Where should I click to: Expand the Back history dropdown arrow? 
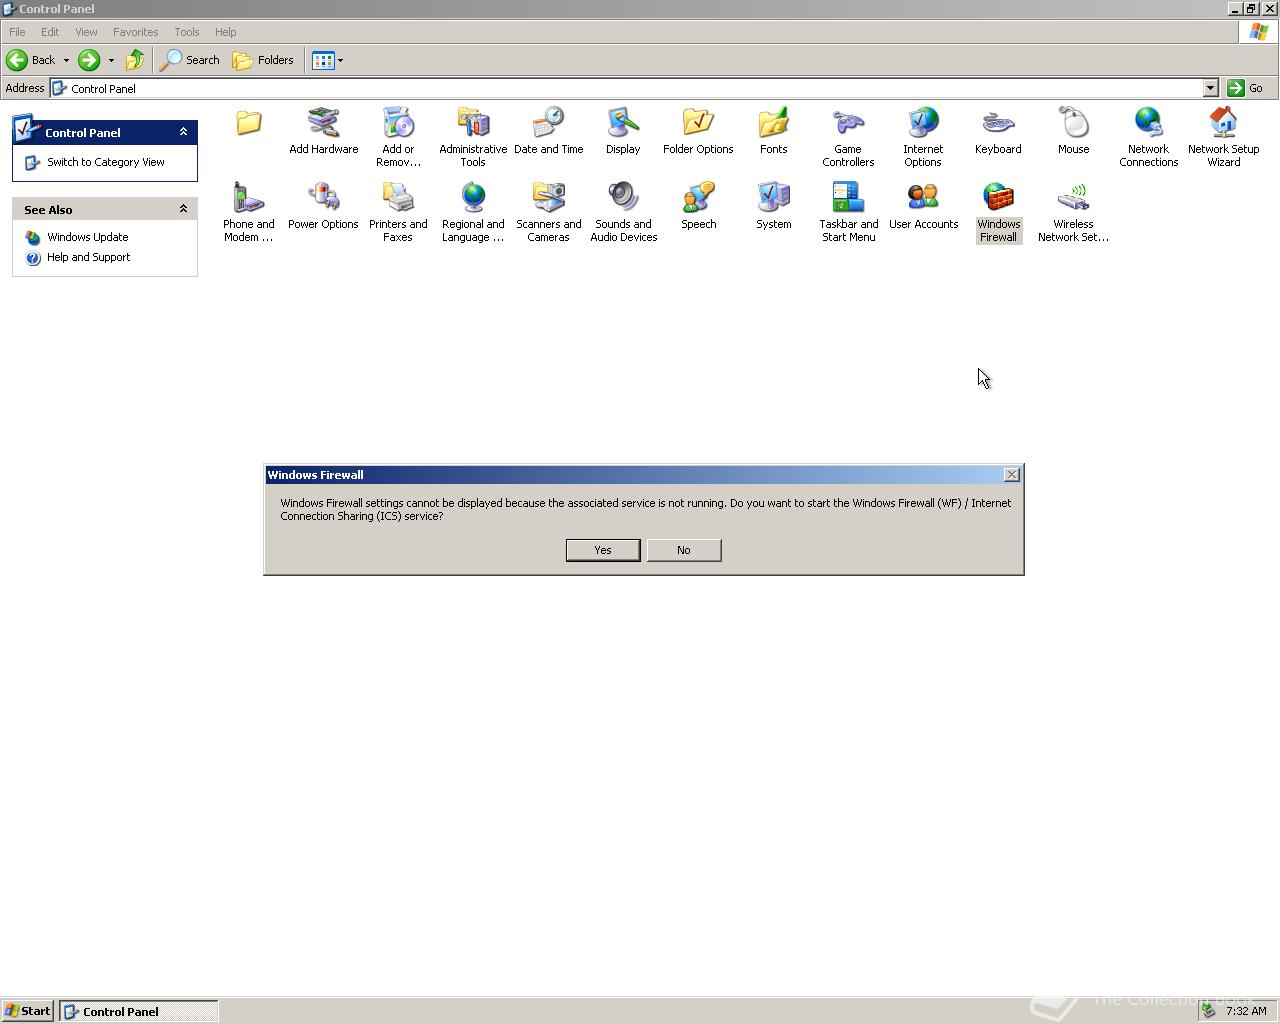(66, 60)
